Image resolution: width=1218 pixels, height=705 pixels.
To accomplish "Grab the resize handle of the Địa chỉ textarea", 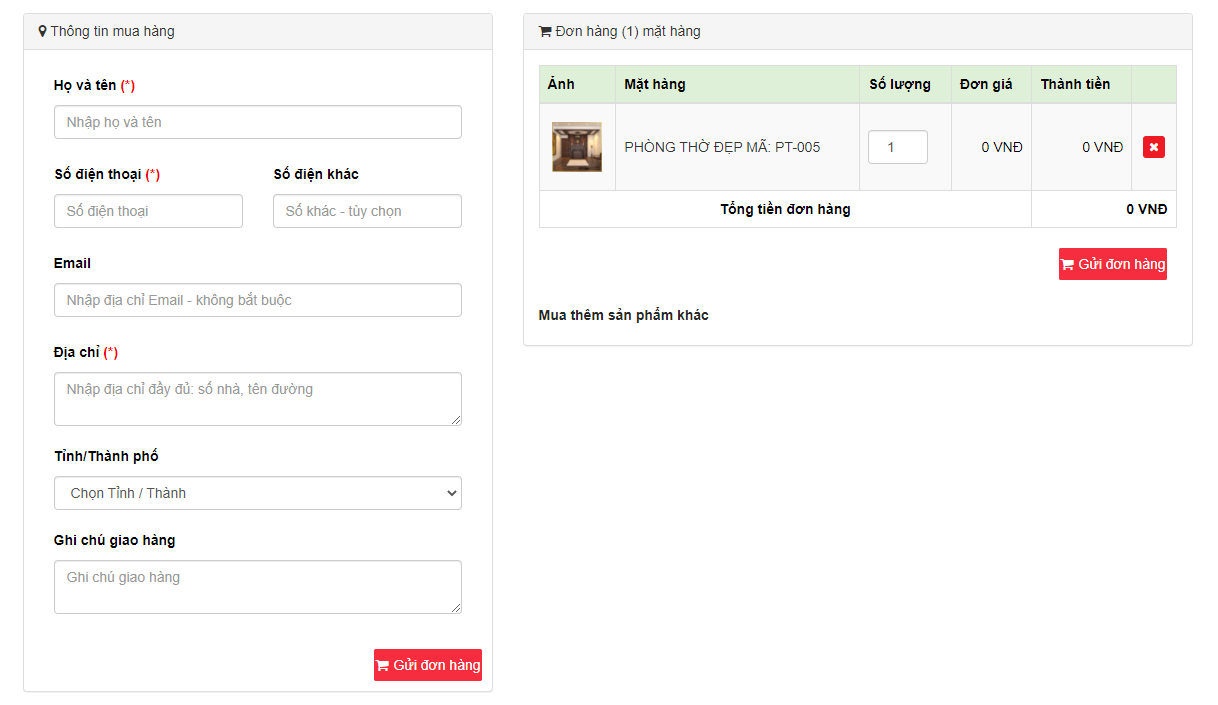I will click(456, 420).
